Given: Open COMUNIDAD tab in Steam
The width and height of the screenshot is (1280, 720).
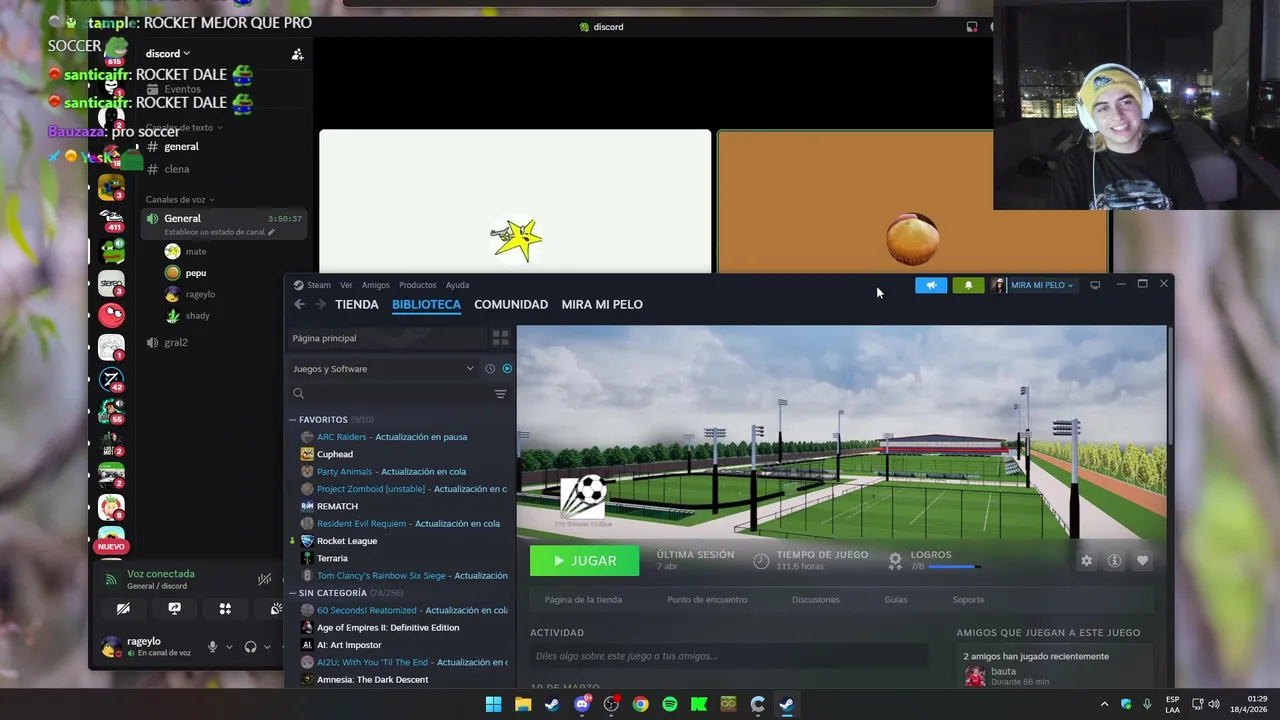Looking at the screenshot, I should [x=511, y=304].
